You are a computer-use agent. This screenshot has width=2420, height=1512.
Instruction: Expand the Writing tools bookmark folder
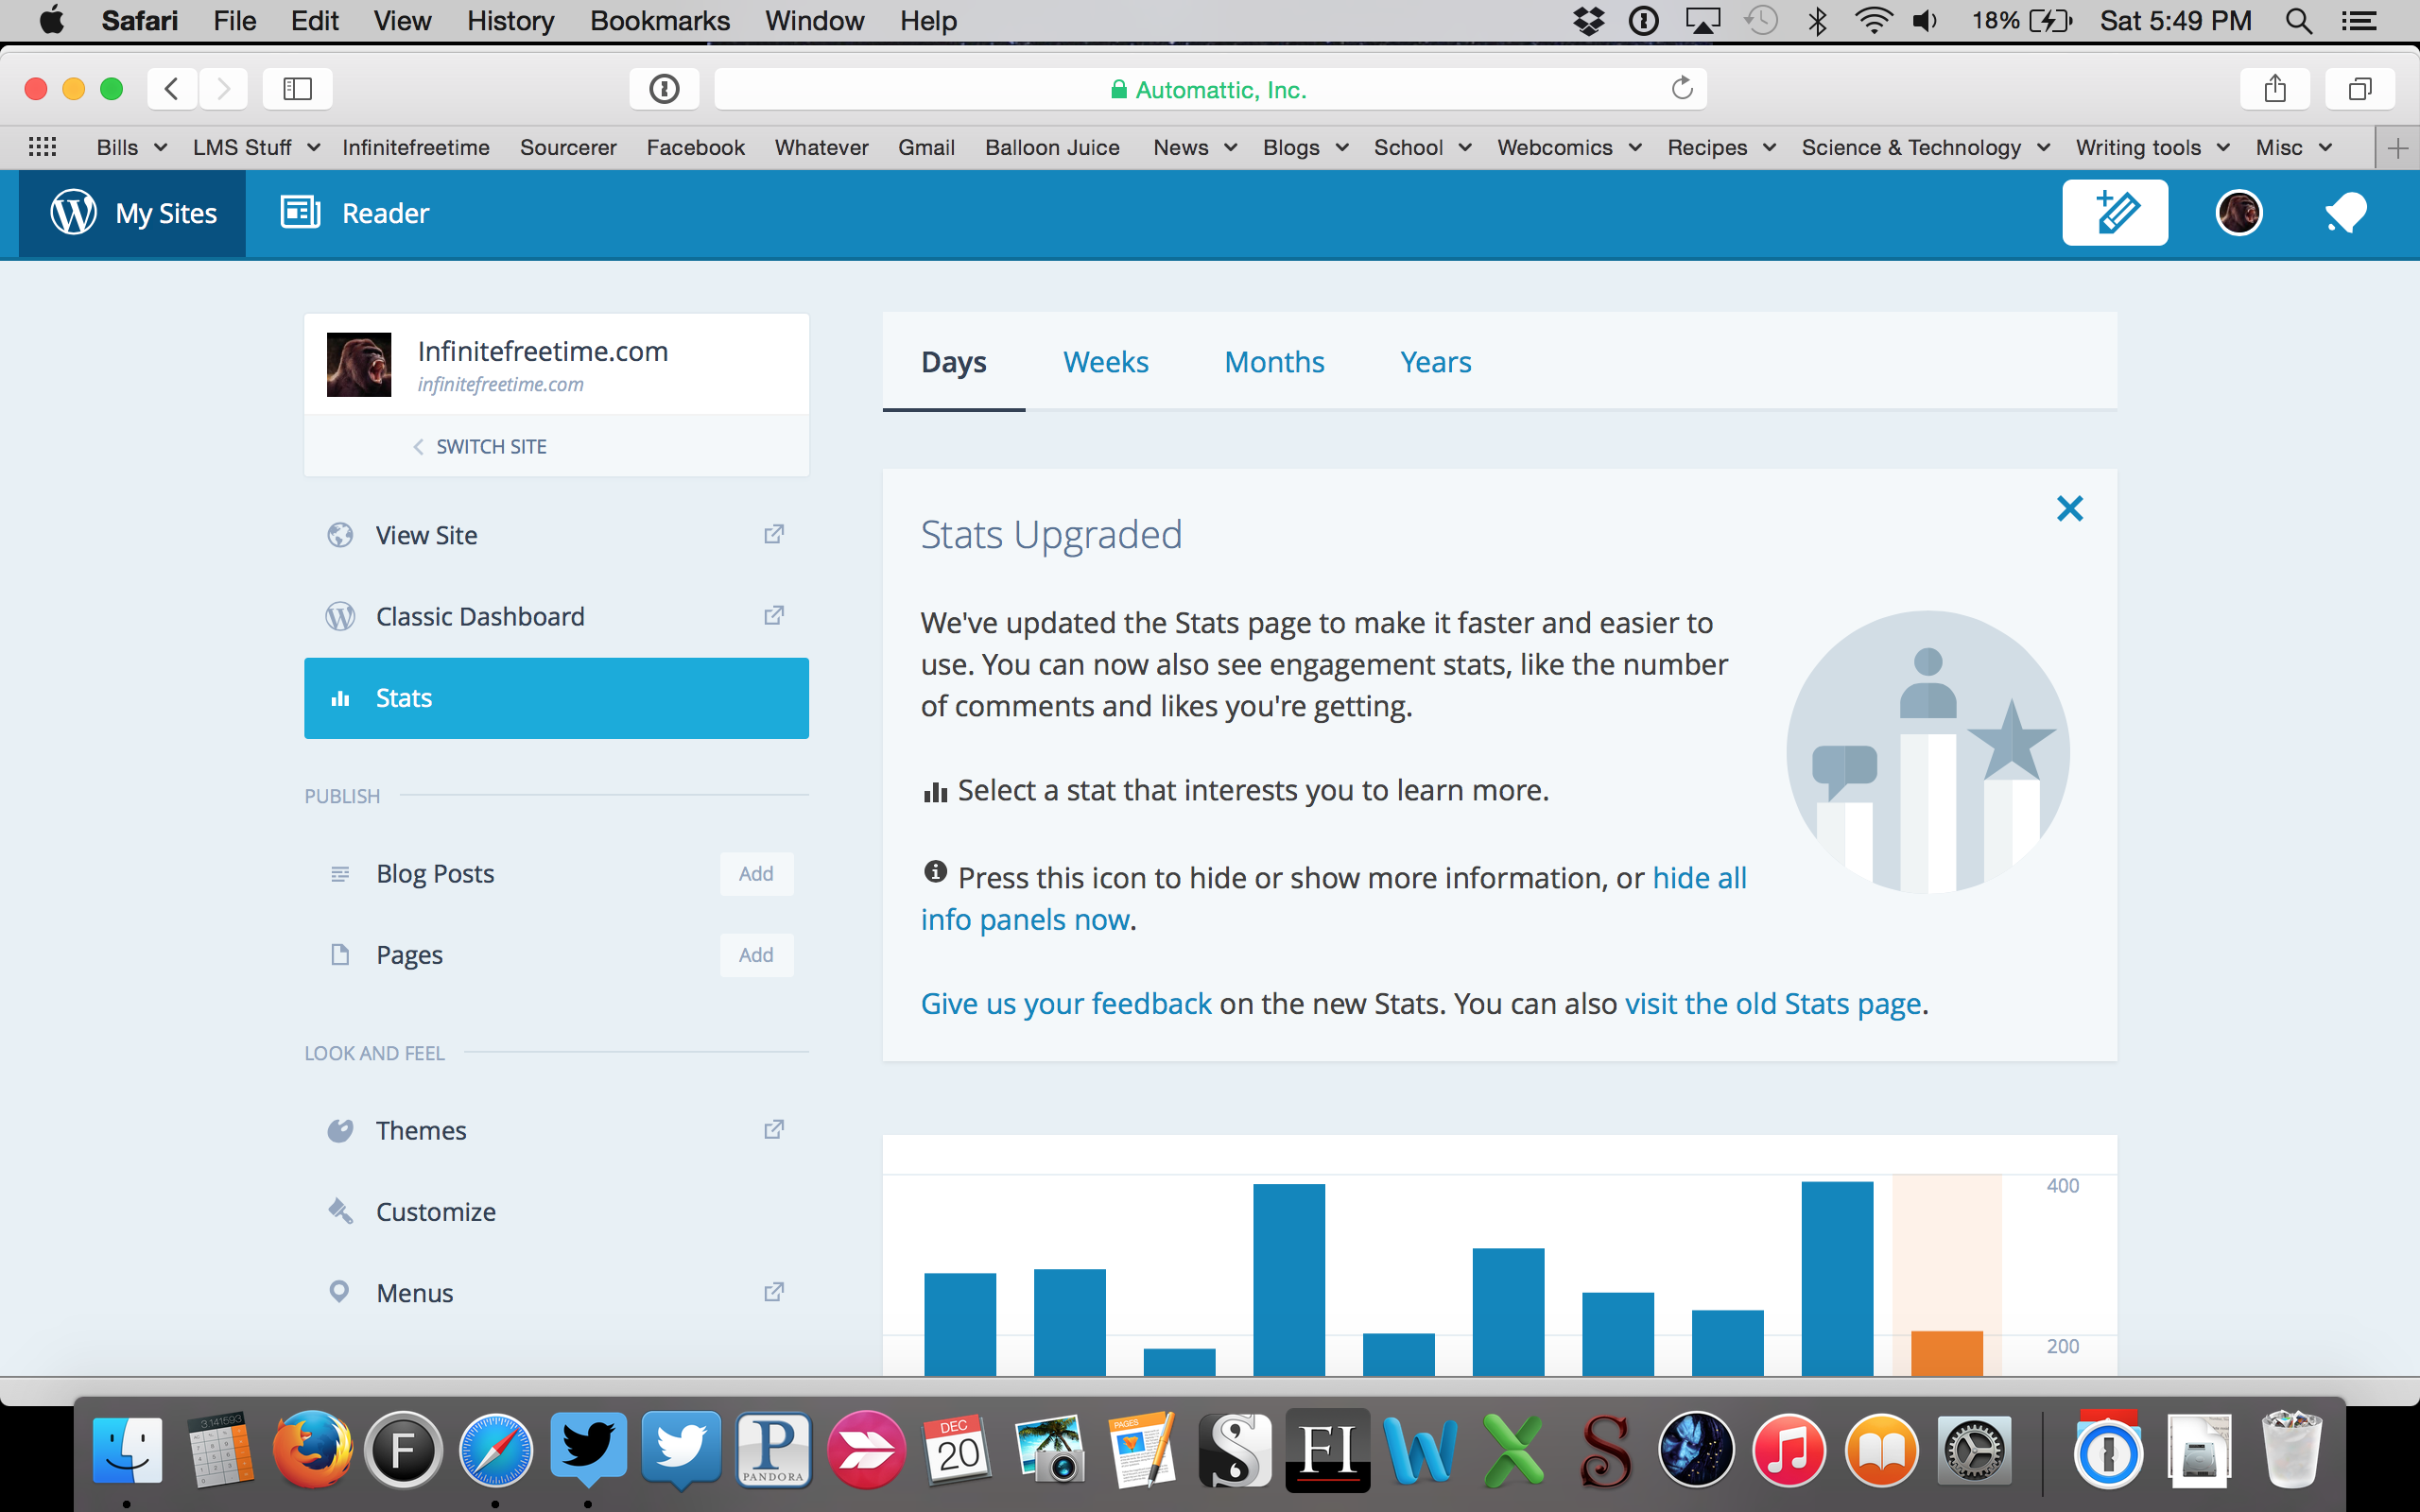coord(2151,147)
